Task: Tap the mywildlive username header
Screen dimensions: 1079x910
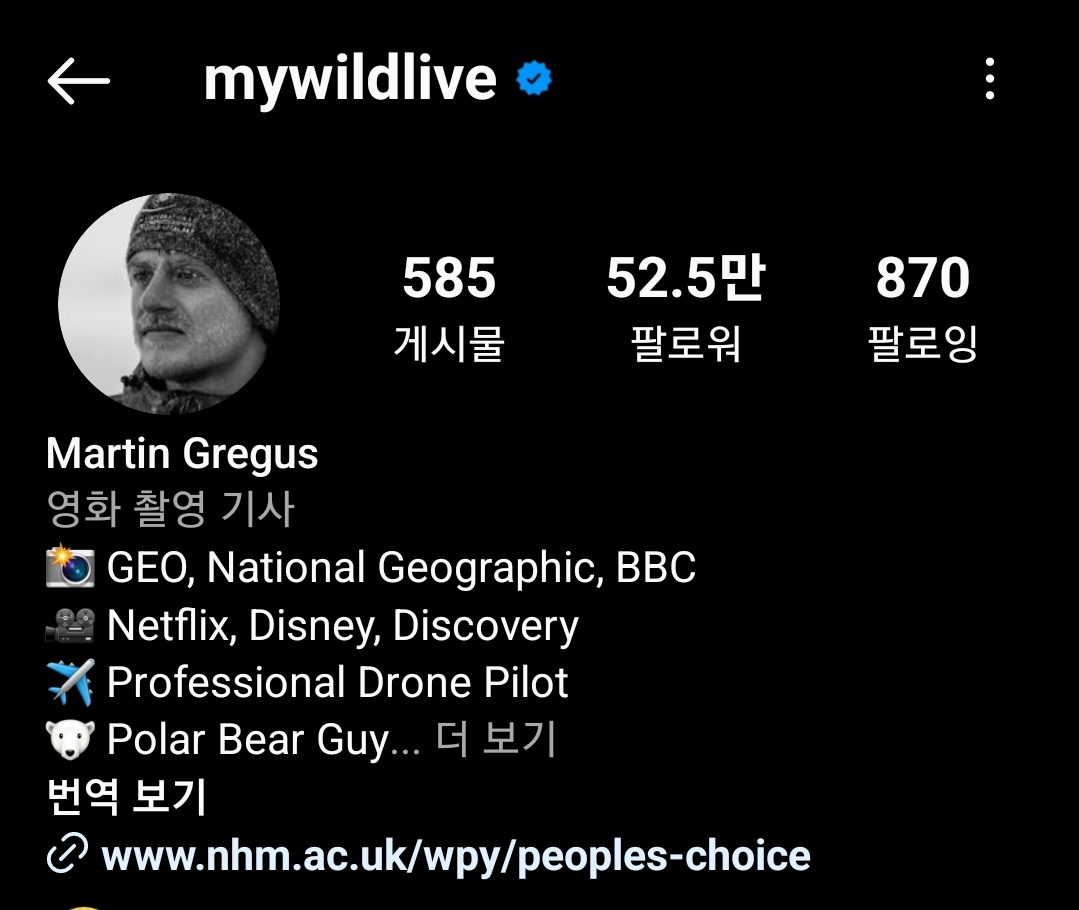Action: point(349,80)
